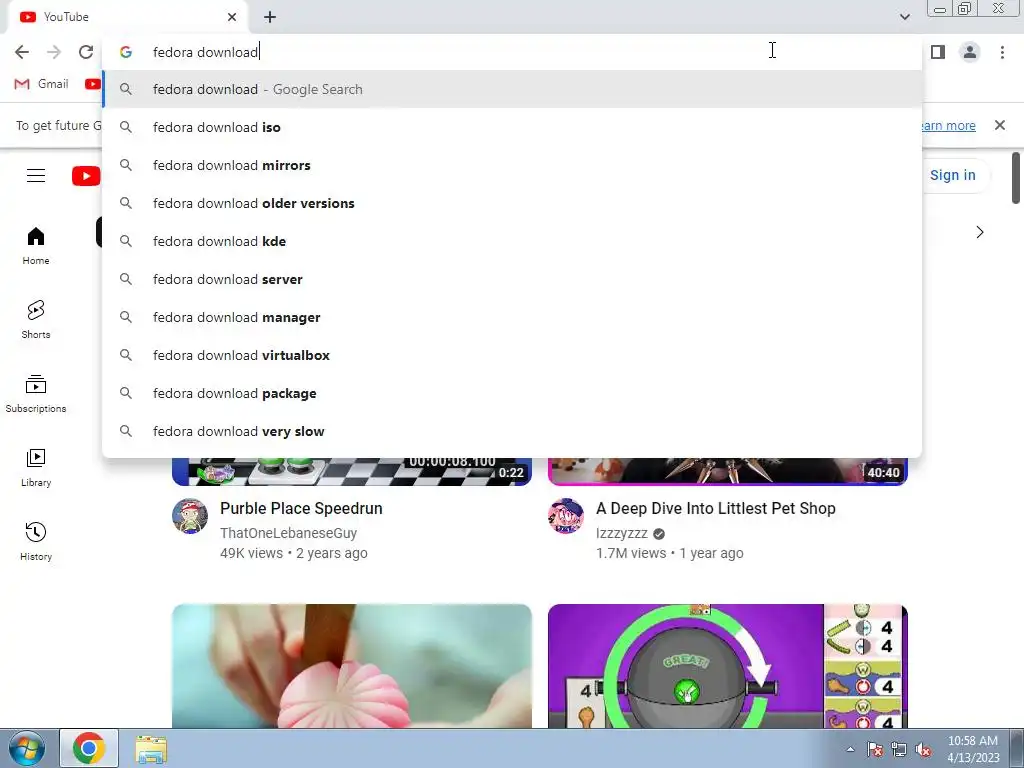1024x768 pixels.
Task: Open Gmail bookmark
Action: [41, 84]
